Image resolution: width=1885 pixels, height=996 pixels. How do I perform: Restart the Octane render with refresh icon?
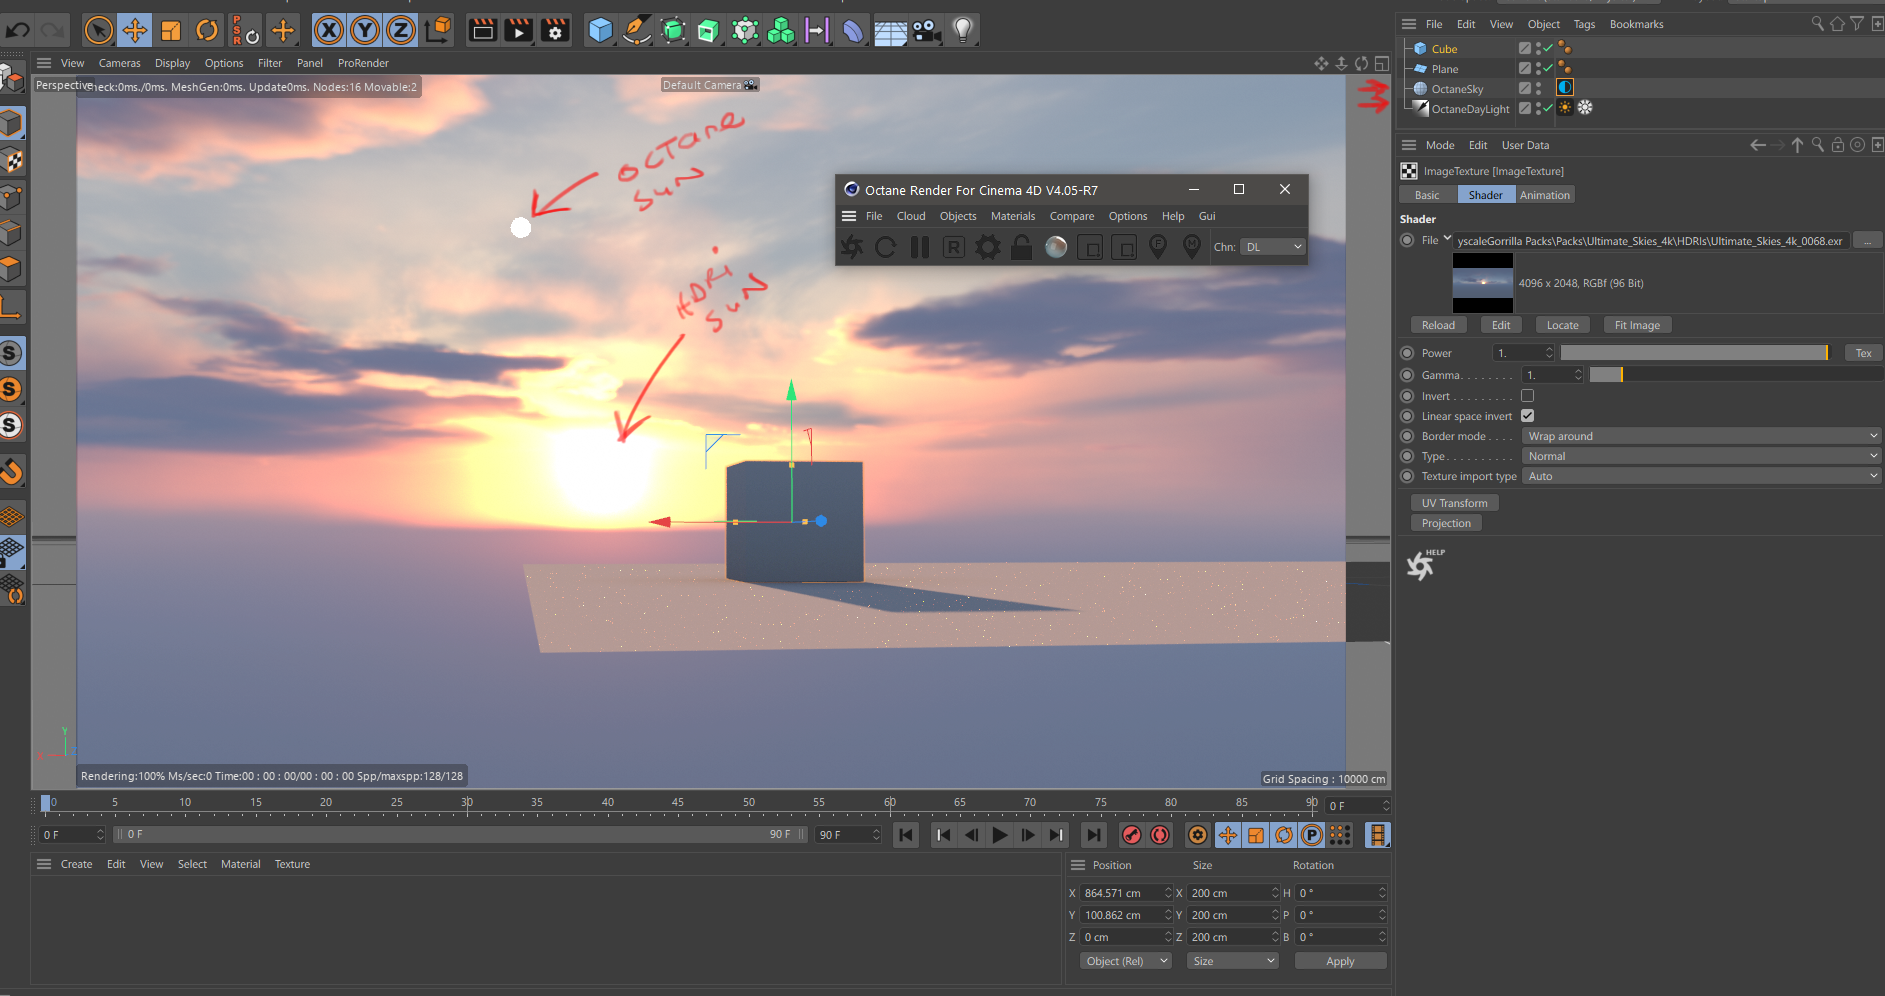click(886, 247)
